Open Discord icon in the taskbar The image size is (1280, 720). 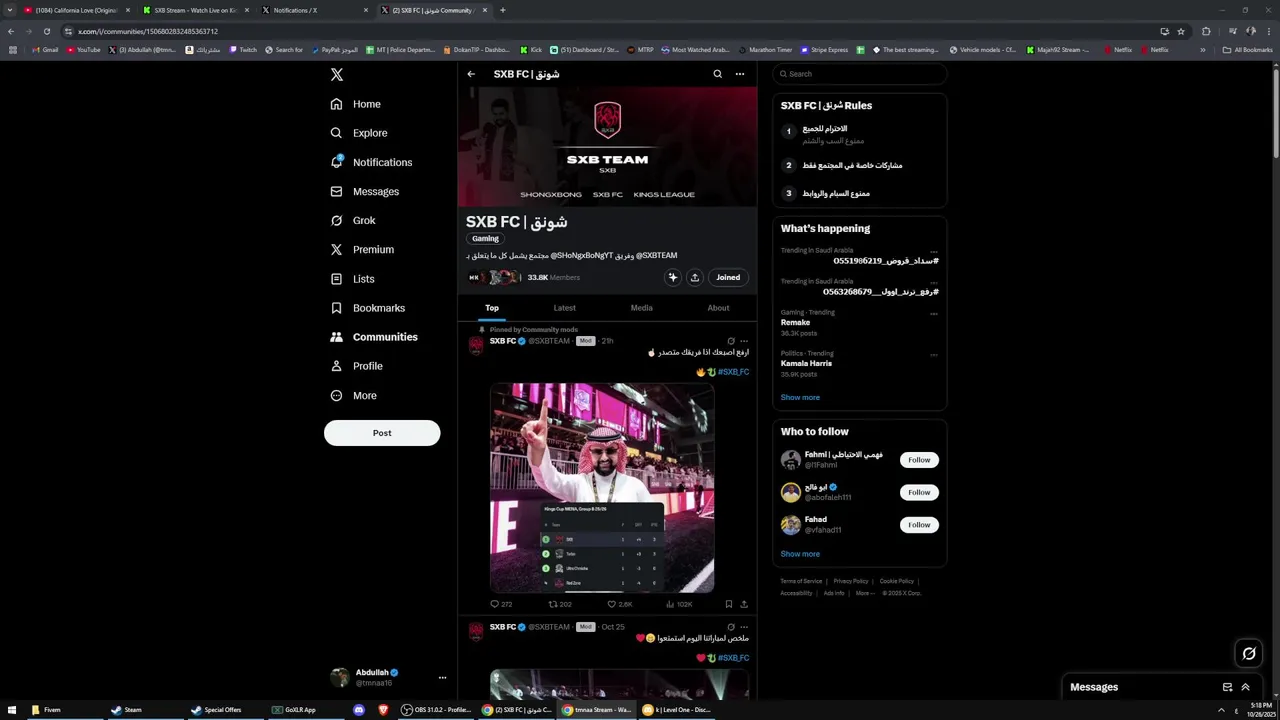pos(359,710)
